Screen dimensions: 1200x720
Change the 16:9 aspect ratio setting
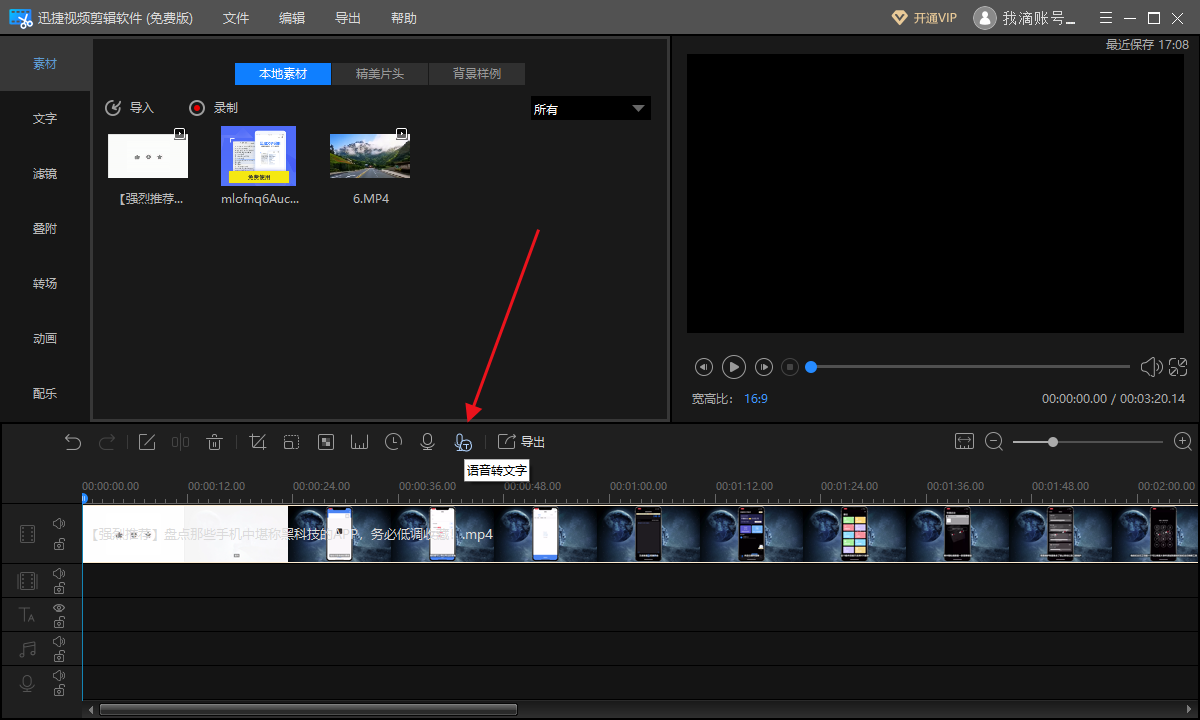click(x=756, y=398)
